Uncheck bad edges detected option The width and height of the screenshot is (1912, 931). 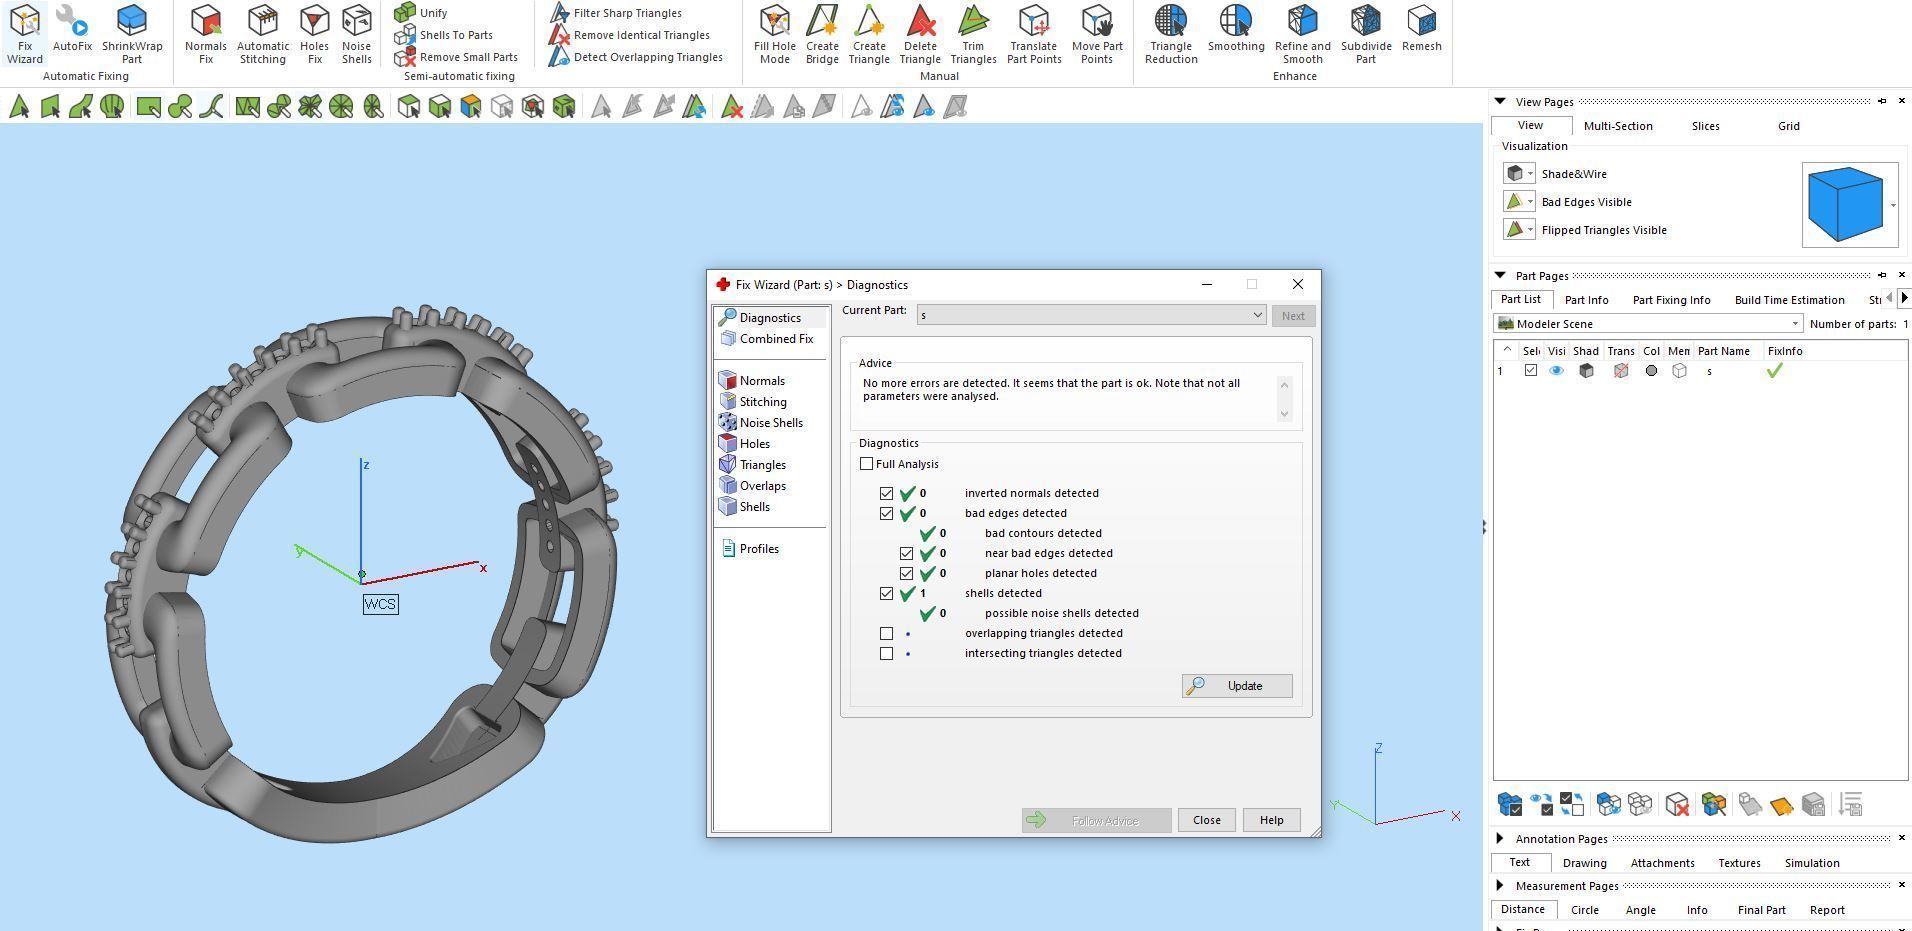point(886,513)
